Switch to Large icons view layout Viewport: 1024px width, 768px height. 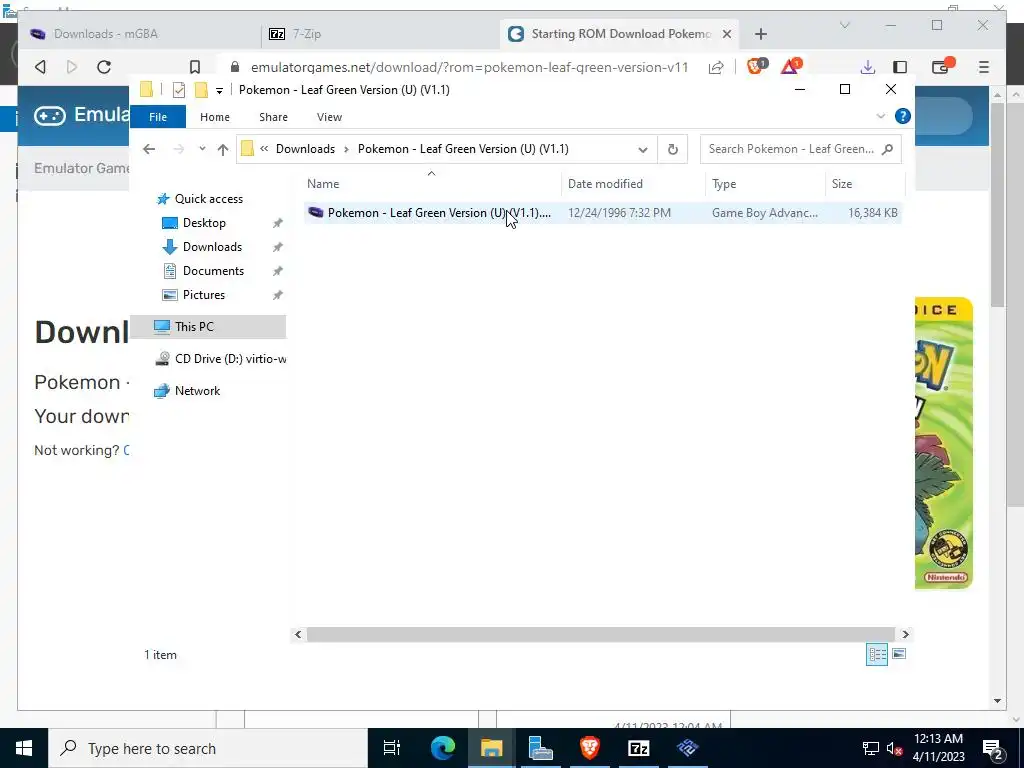pos(899,654)
